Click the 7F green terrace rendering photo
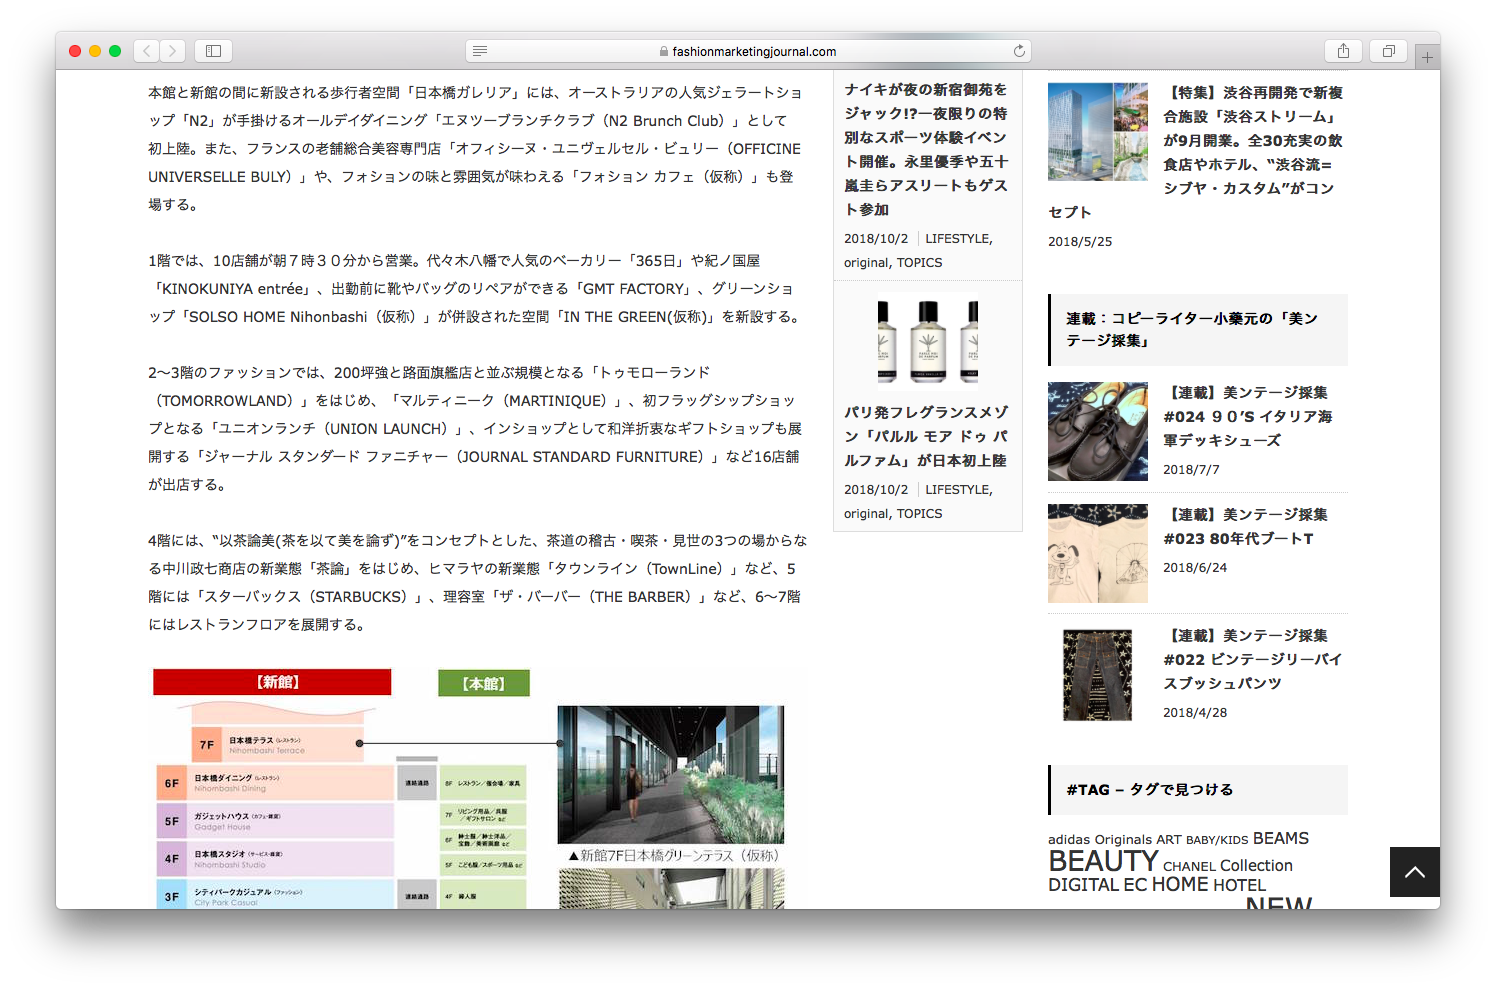 point(671,775)
